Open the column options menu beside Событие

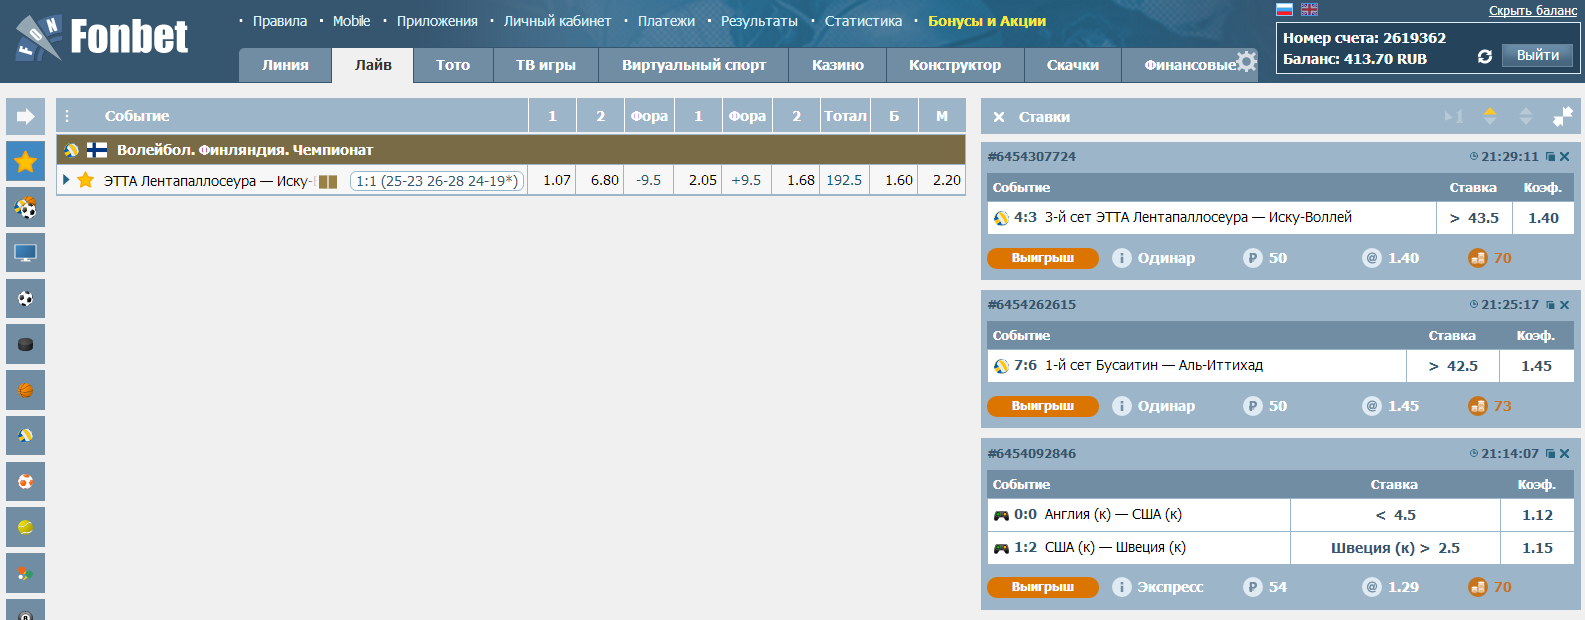(67, 116)
